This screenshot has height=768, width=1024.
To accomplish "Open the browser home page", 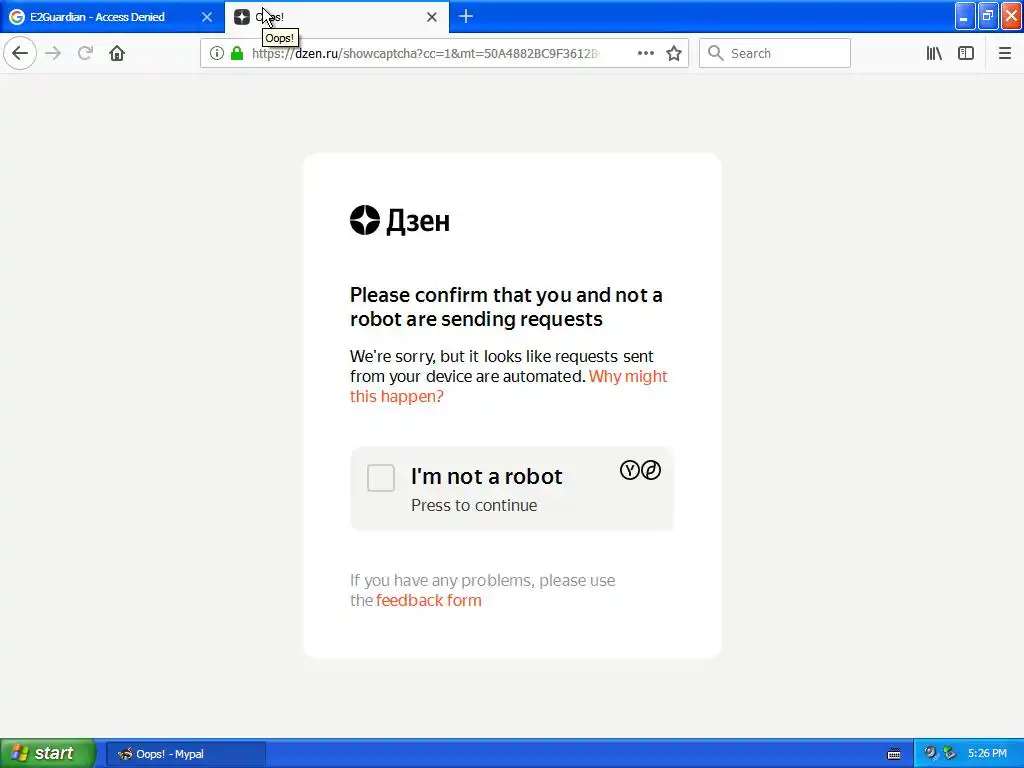I will point(117,53).
